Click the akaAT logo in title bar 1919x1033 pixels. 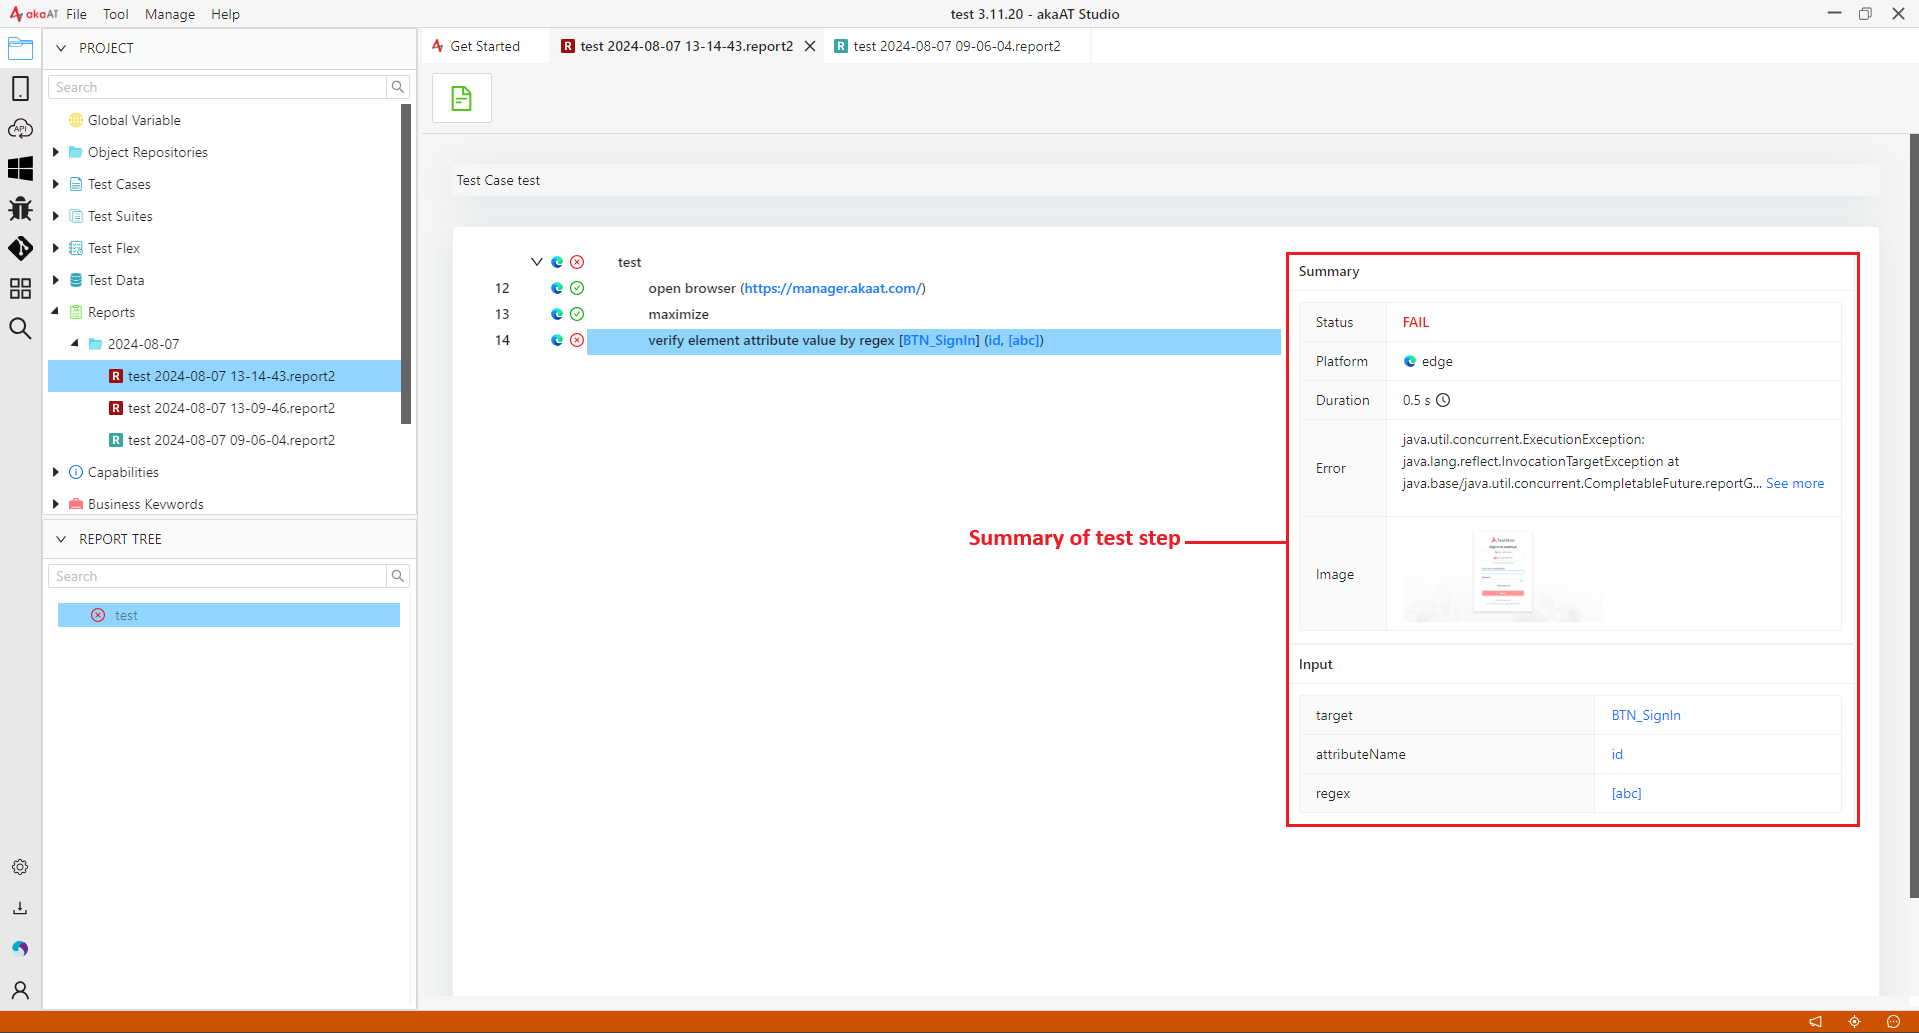click(33, 14)
